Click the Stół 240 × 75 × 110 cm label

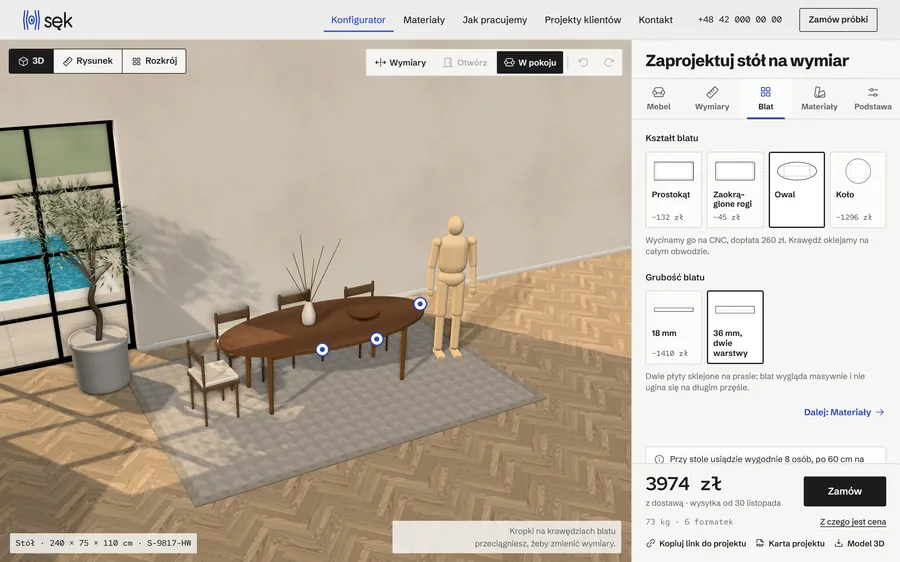click(103, 543)
